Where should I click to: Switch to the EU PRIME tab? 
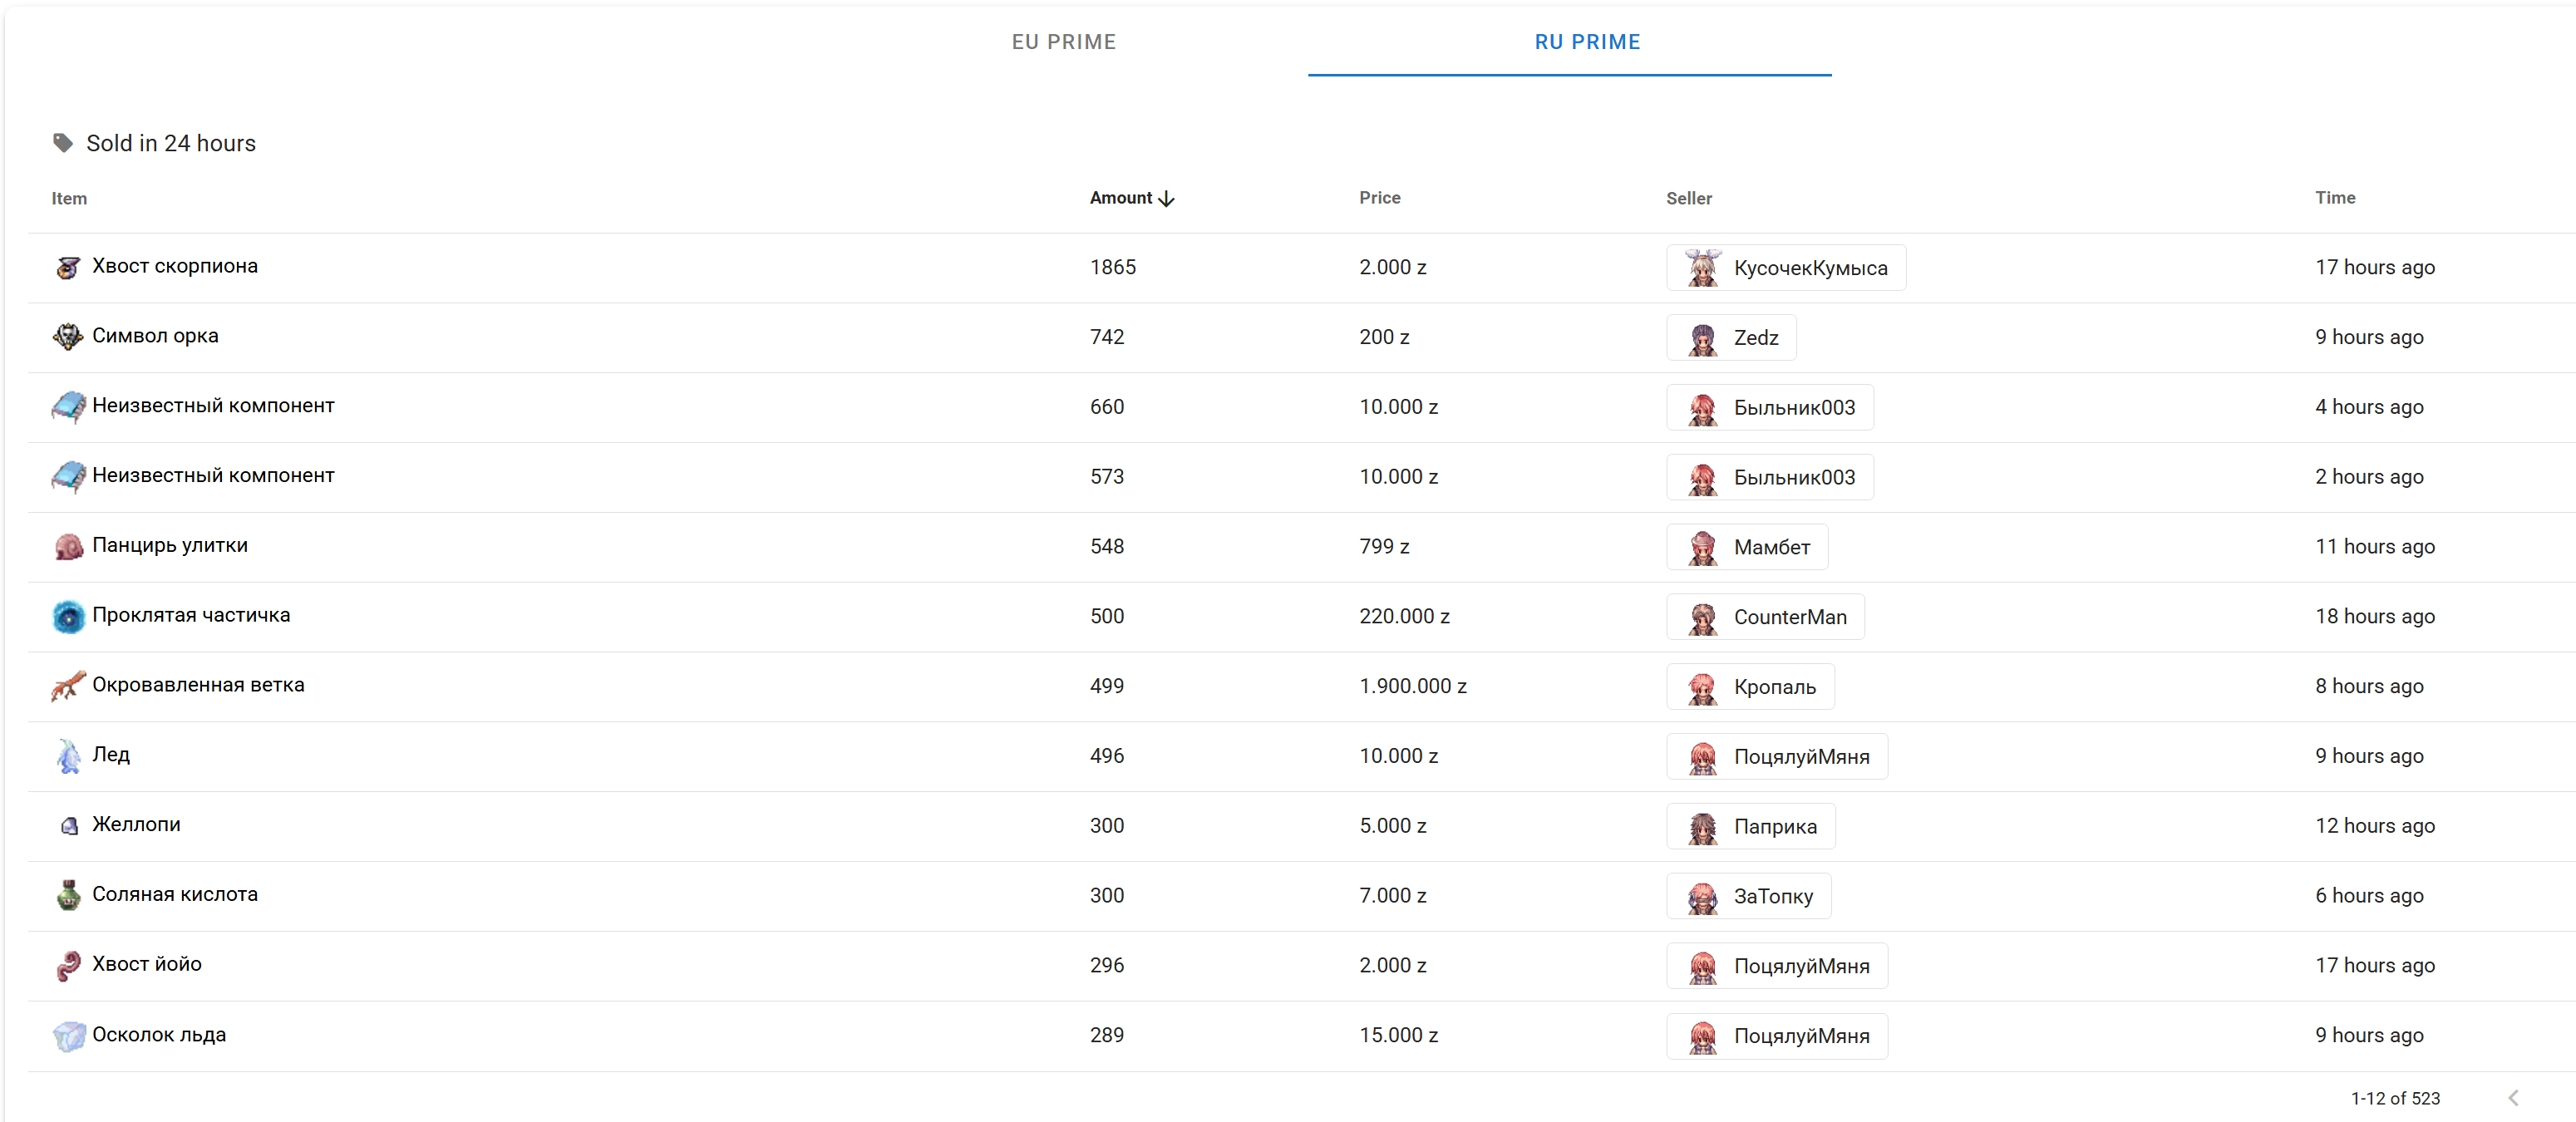1063,42
